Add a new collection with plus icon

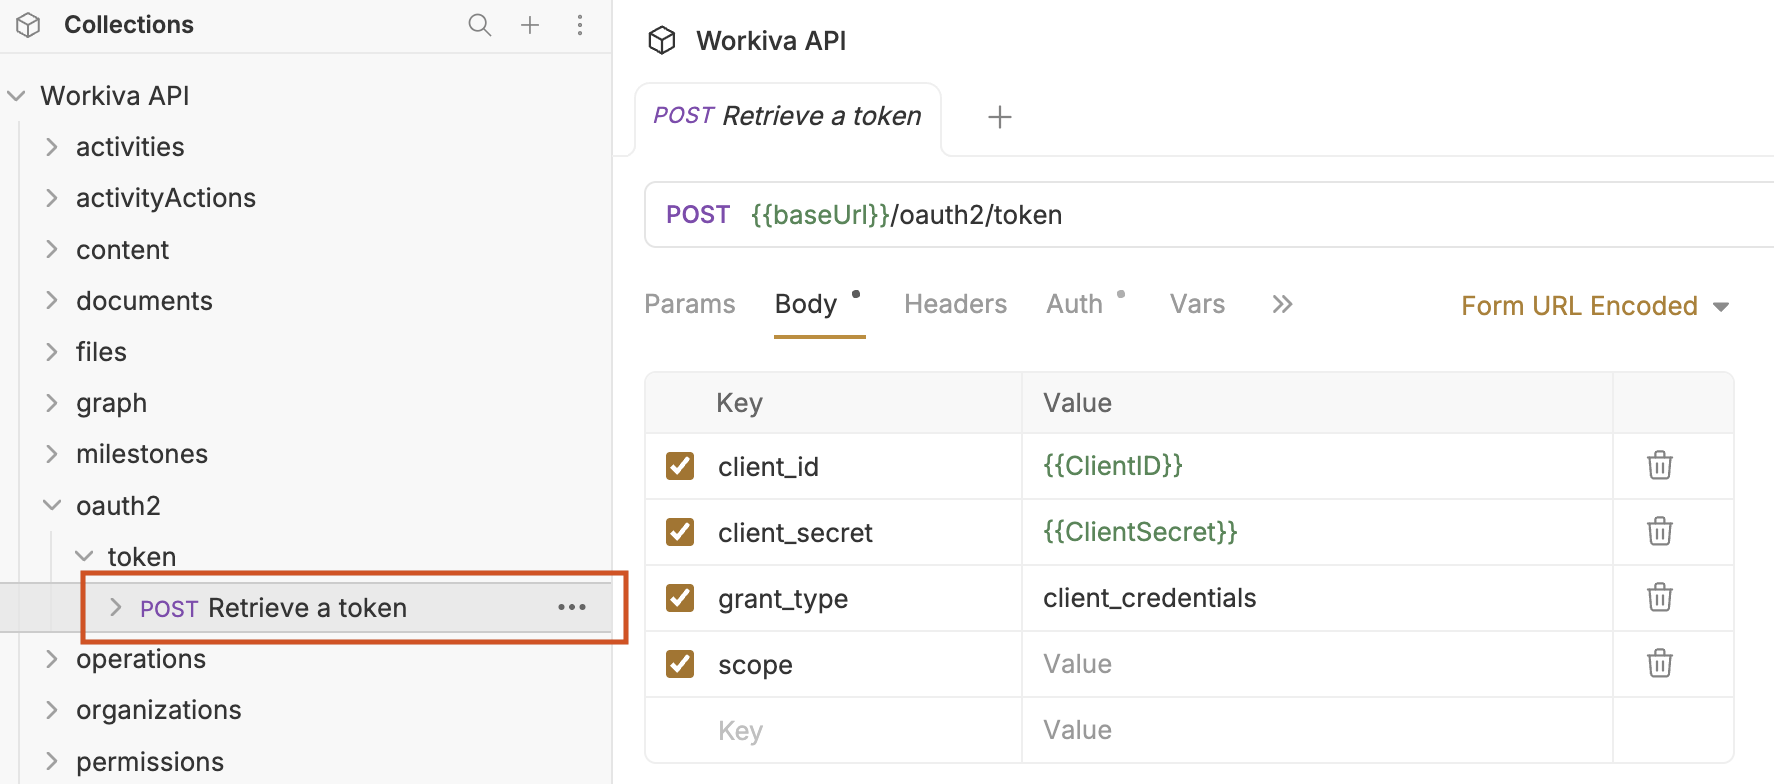530,25
